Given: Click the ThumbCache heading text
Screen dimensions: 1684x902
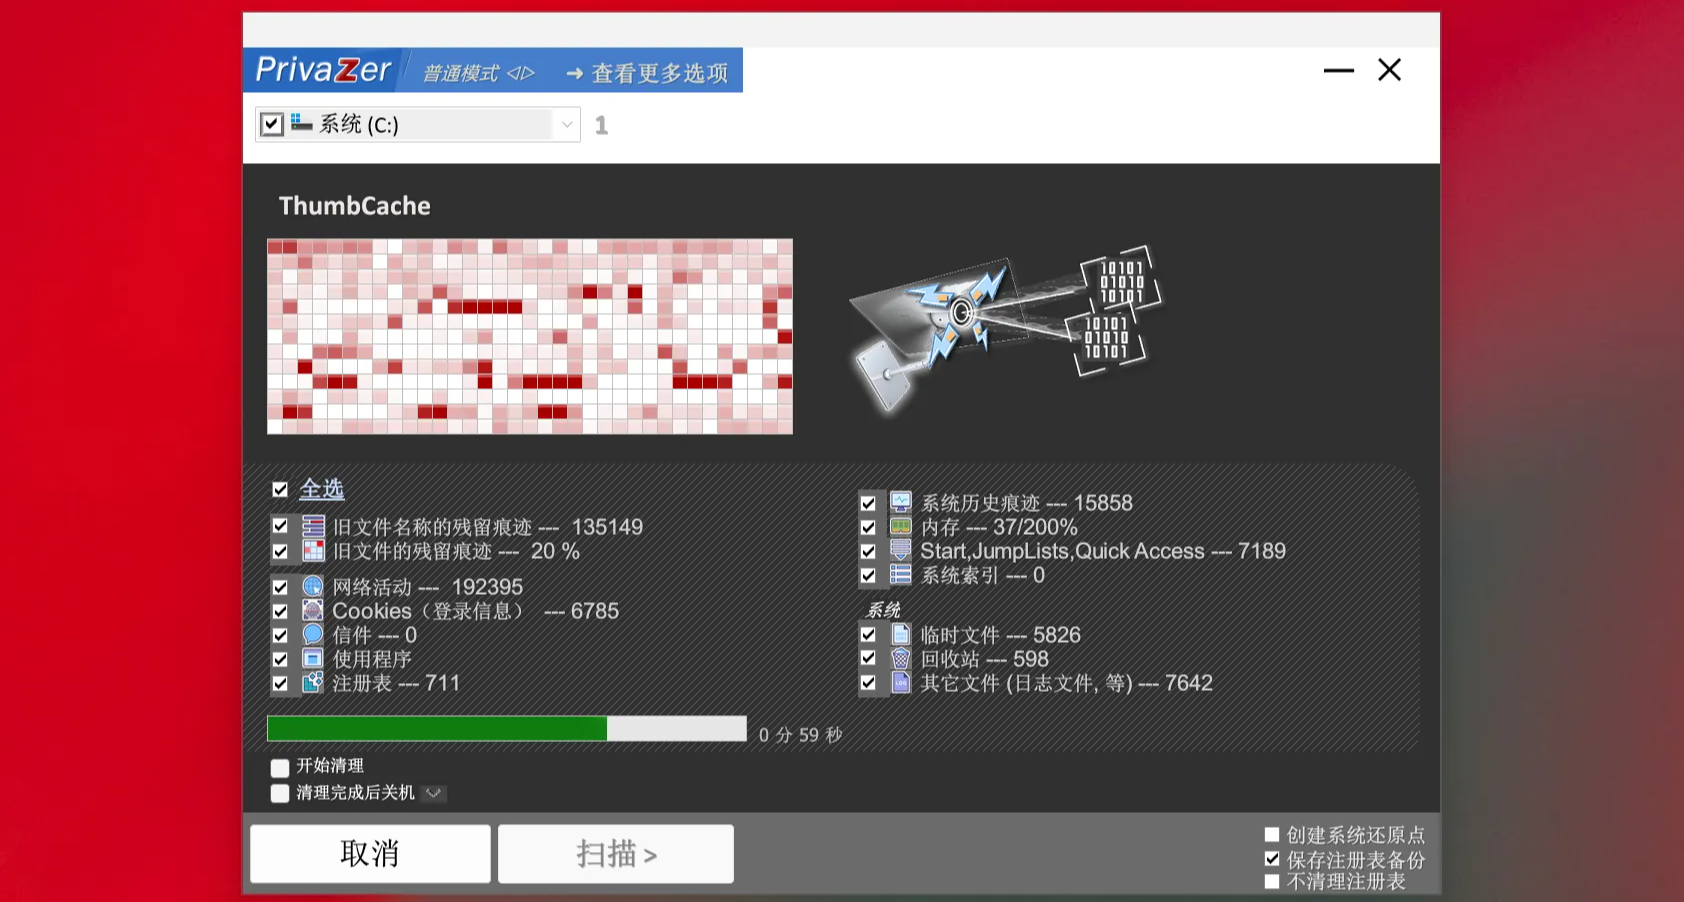Looking at the screenshot, I should coord(354,206).
